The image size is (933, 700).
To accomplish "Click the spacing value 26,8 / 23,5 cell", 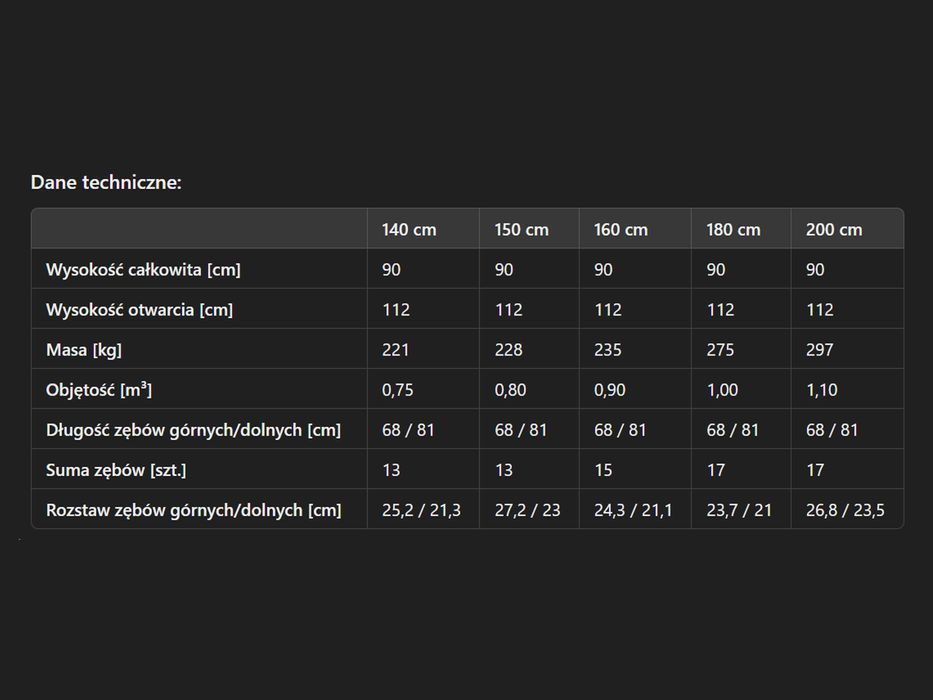I will 847,510.
